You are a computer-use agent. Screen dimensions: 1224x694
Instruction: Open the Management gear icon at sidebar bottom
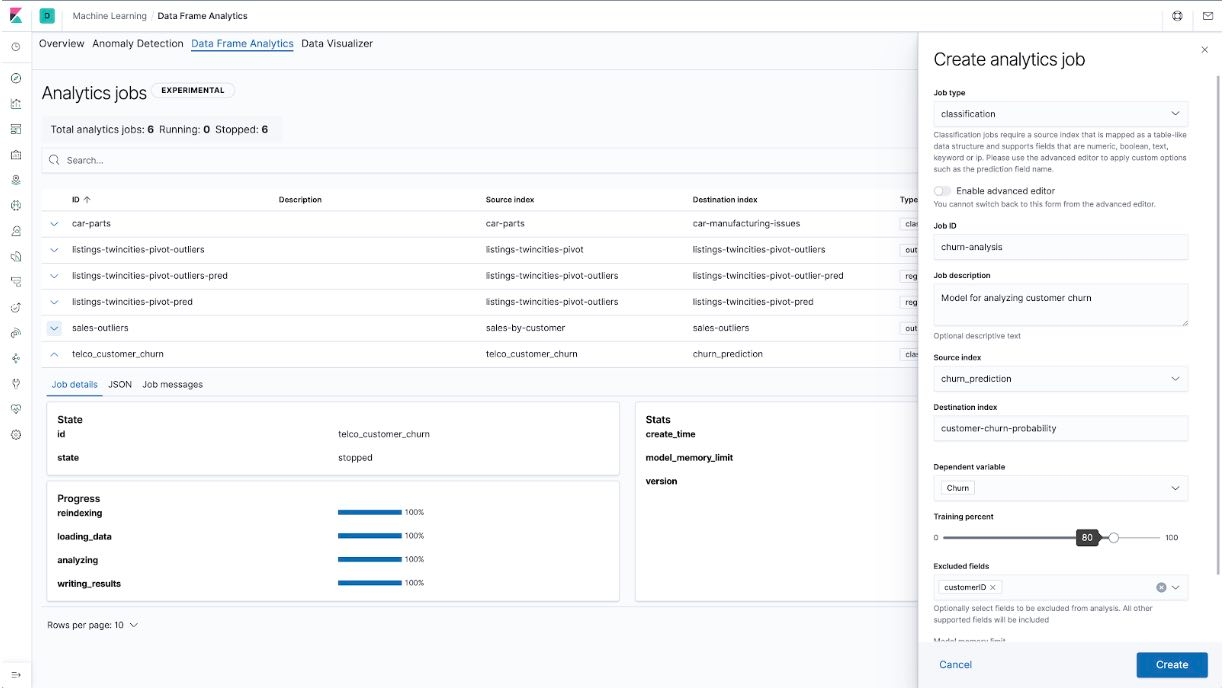click(14, 434)
